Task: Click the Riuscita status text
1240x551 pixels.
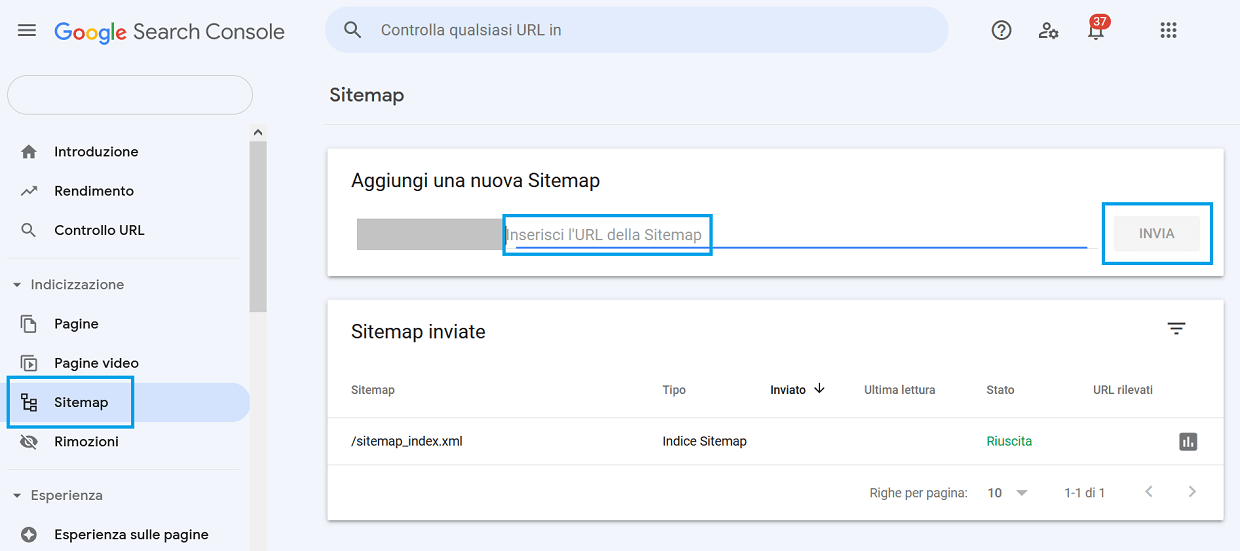Action: point(1009,441)
